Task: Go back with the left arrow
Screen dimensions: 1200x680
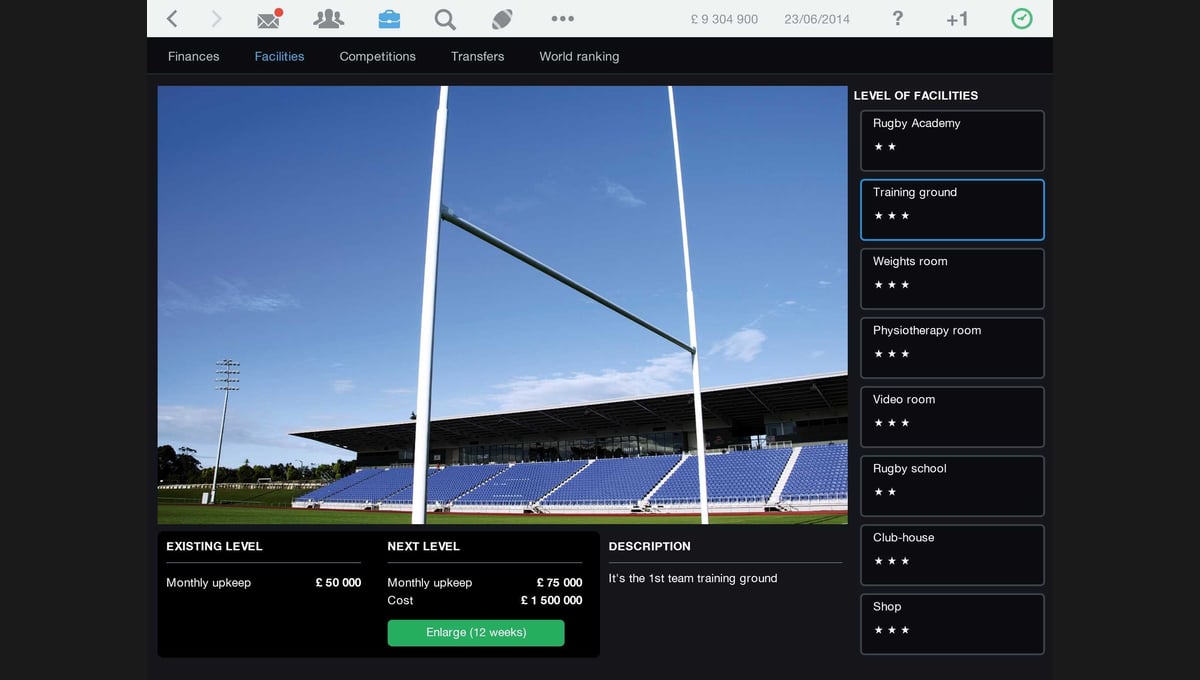Action: tap(172, 19)
